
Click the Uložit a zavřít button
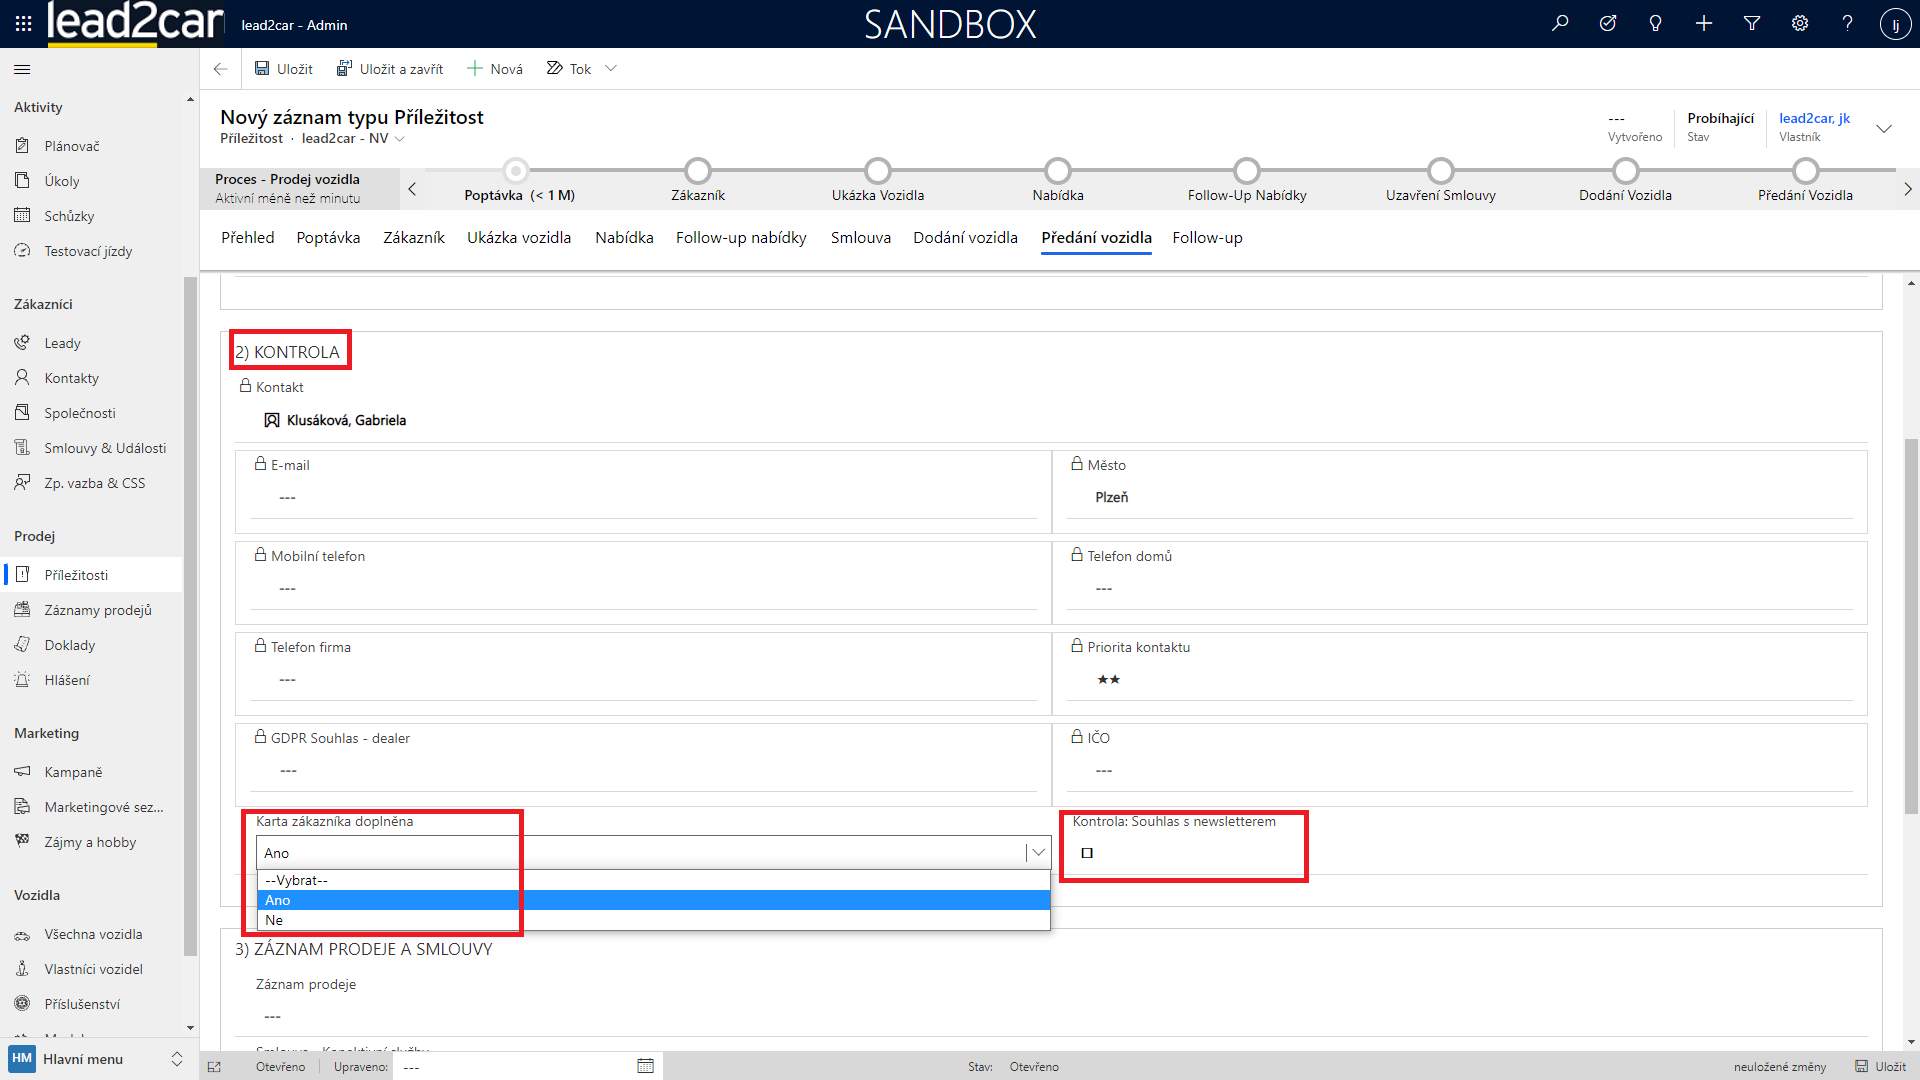click(x=390, y=69)
